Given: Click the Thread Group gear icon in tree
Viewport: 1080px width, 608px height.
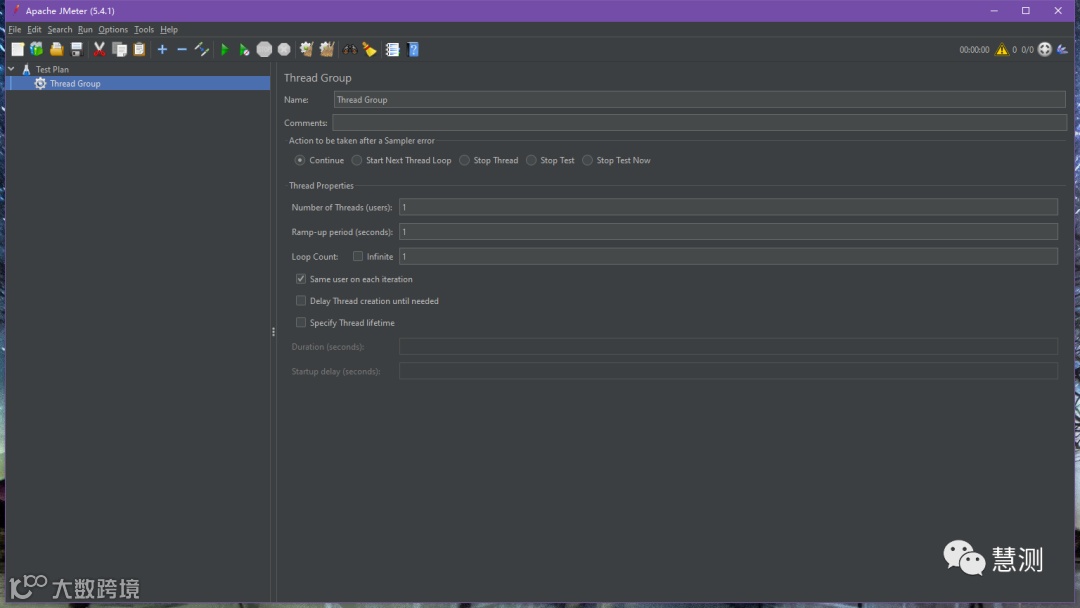Looking at the screenshot, I should pyautogui.click(x=40, y=83).
